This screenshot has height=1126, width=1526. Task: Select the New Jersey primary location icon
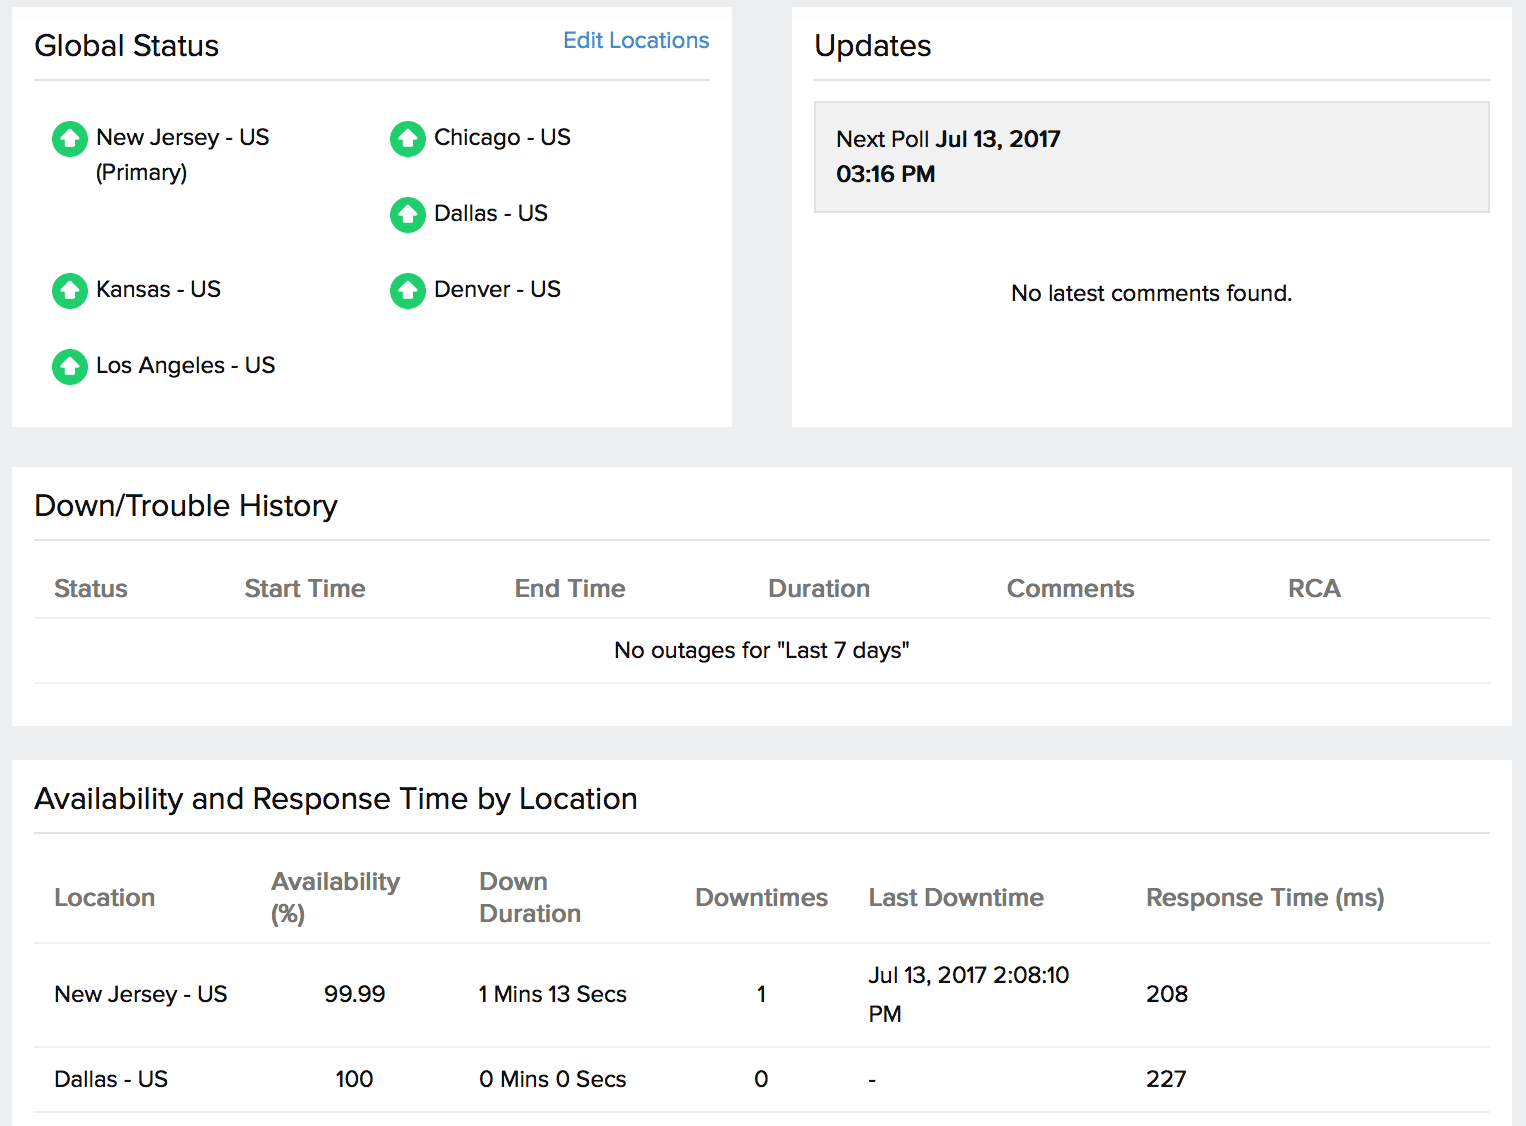69,139
